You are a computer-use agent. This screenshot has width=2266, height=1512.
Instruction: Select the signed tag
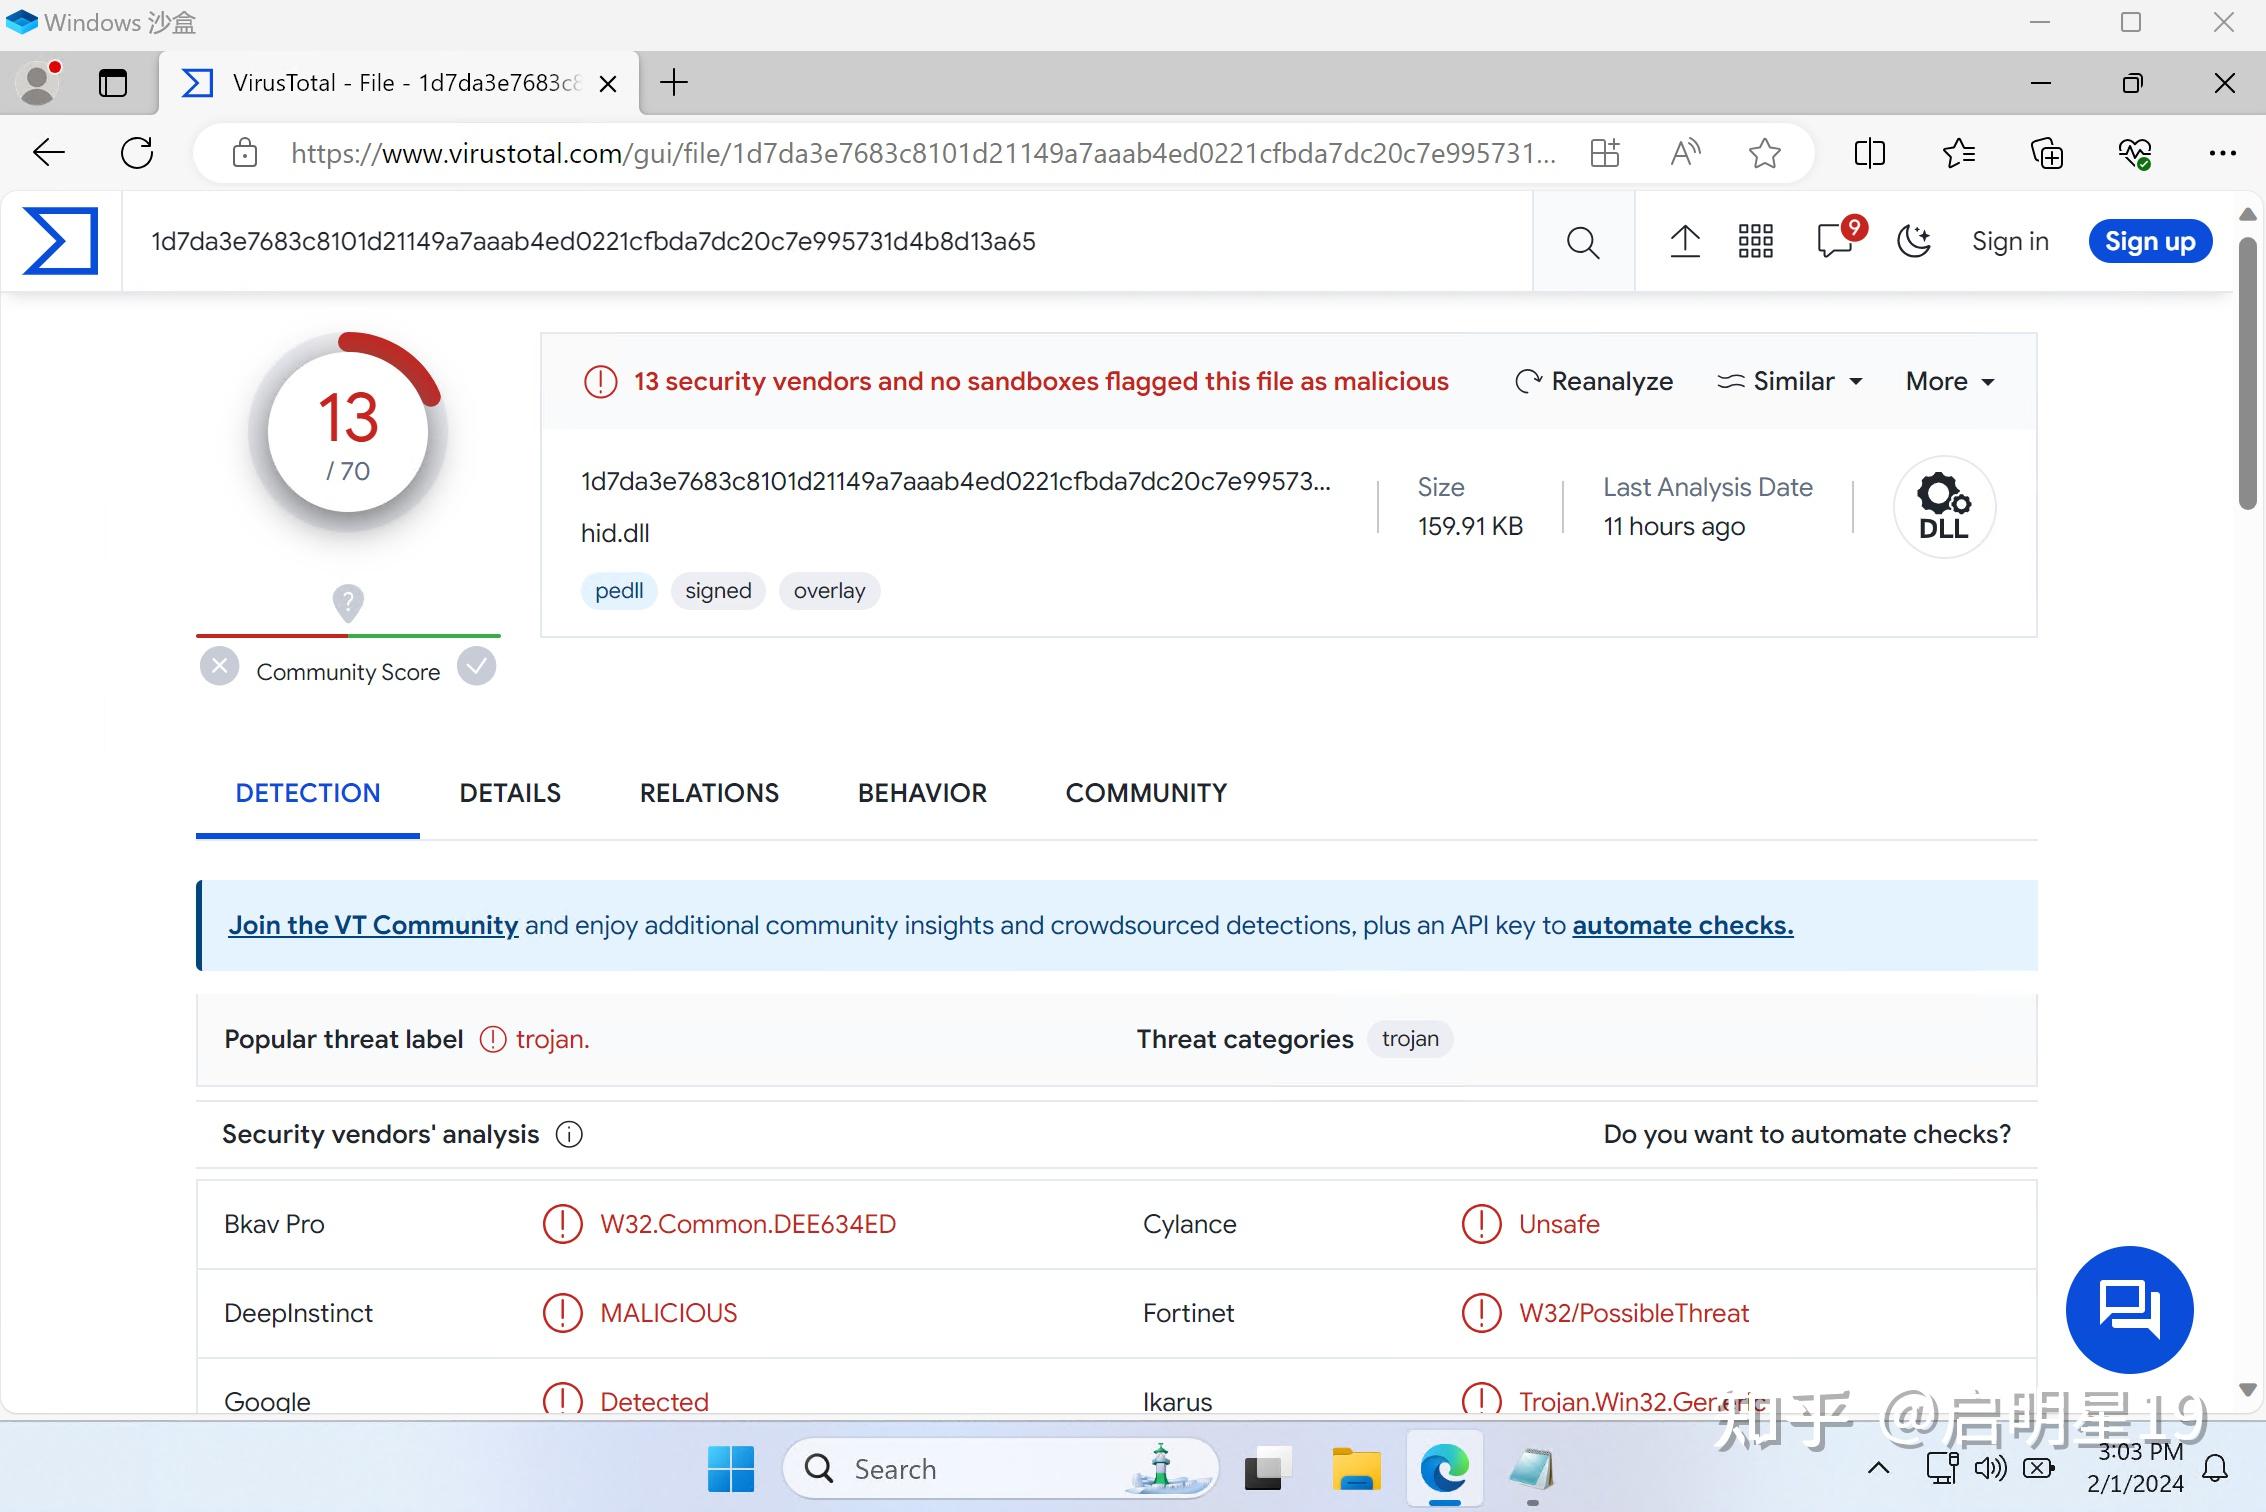(x=718, y=591)
